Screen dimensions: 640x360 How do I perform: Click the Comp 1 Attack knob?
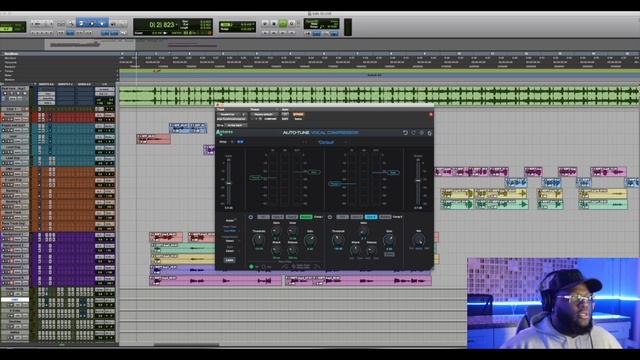[x=276, y=250]
